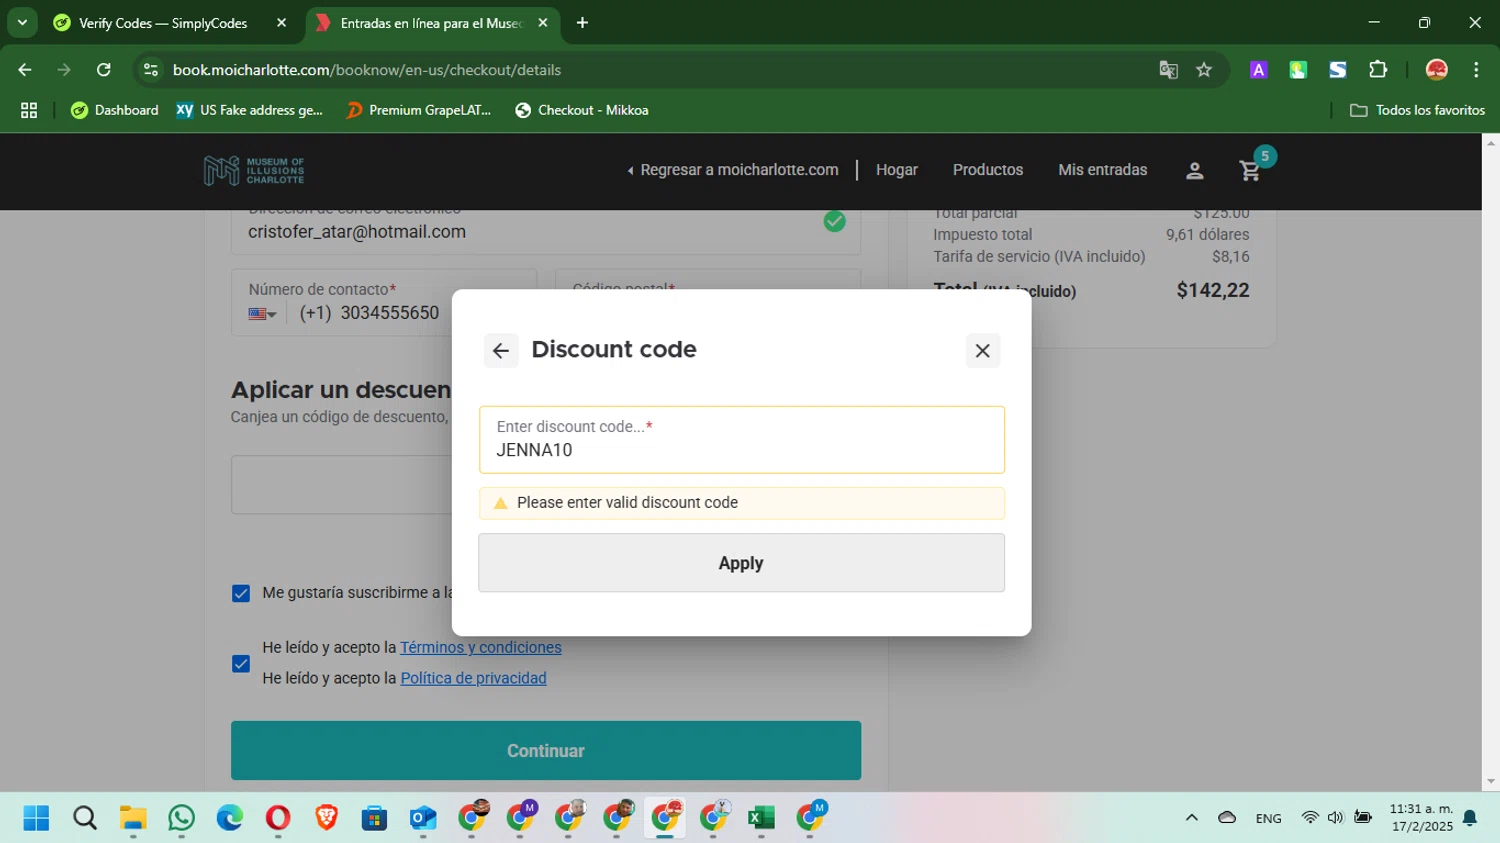Click the Translate this page icon
The height and width of the screenshot is (843, 1500).
point(1168,70)
